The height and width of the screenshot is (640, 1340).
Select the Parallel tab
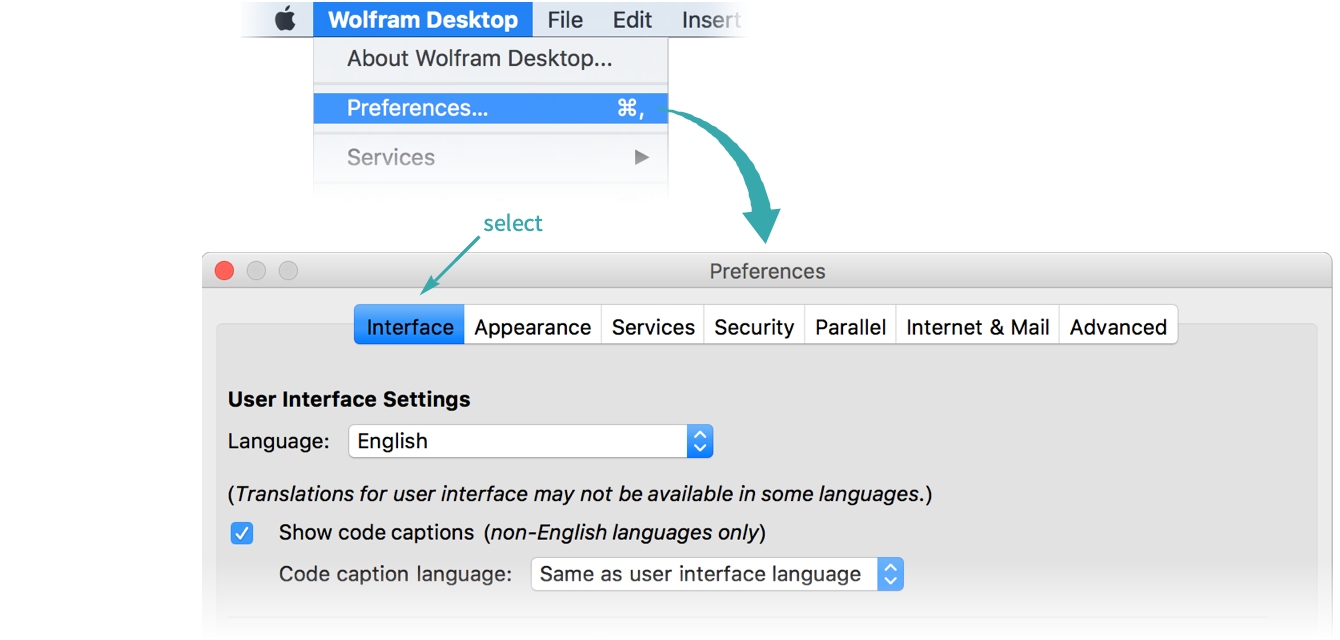click(850, 327)
